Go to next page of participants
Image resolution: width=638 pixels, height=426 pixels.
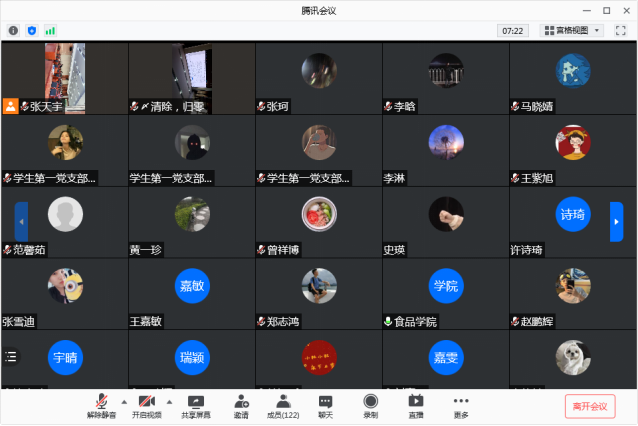pyautogui.click(x=616, y=221)
